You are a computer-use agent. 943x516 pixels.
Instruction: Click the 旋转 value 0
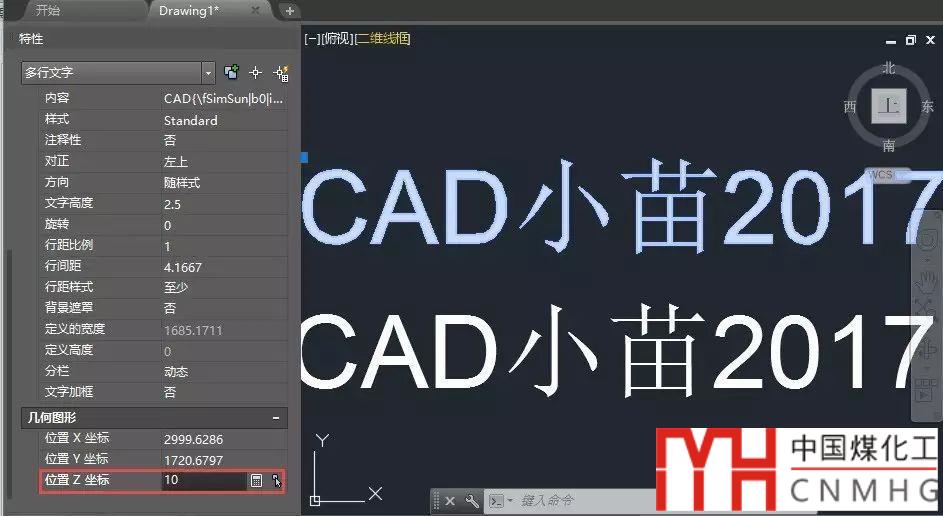pos(167,225)
